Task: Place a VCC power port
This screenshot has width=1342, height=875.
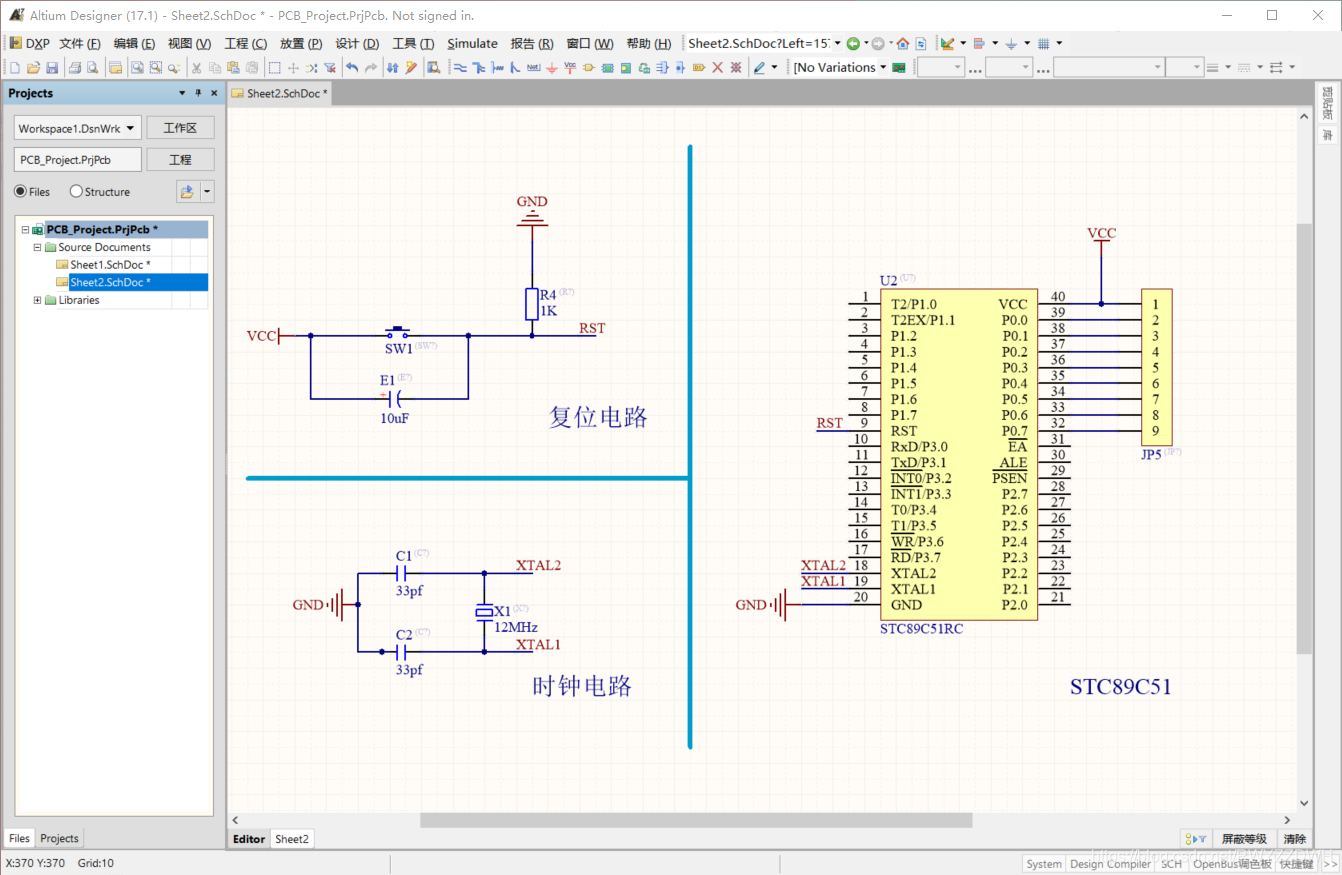Action: (569, 68)
